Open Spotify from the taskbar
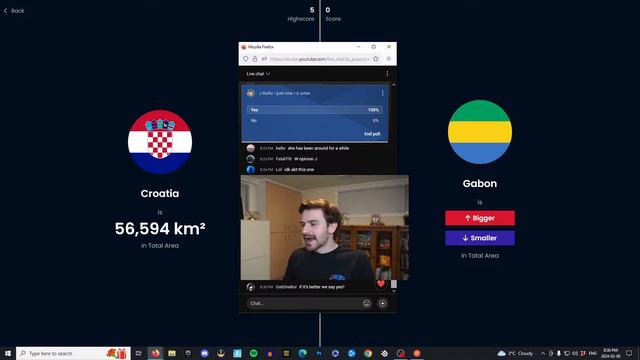This screenshot has height=360, width=640. click(253, 353)
